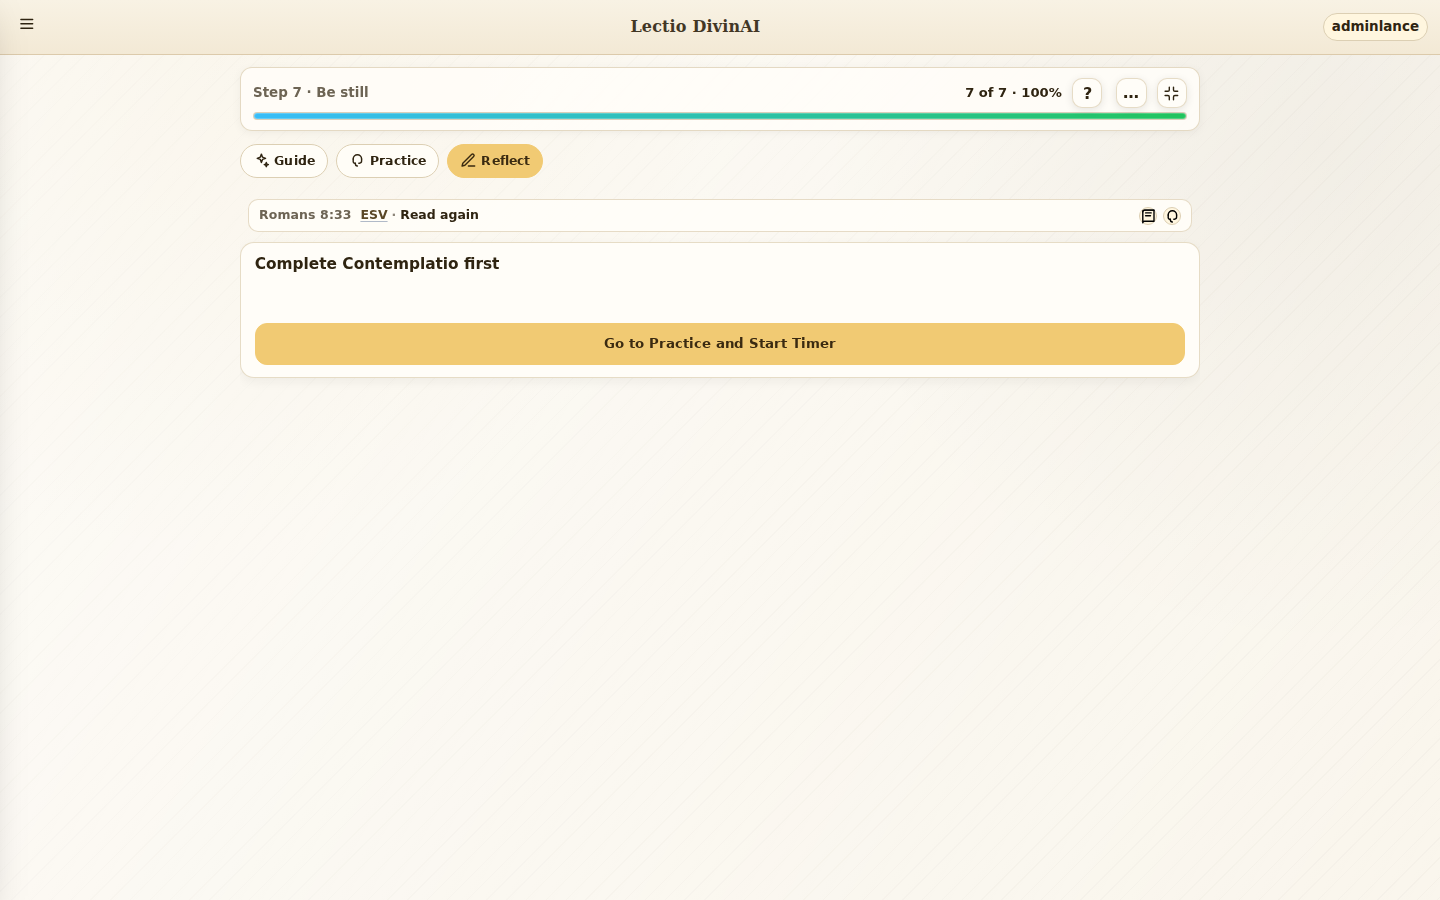Image resolution: width=1440 pixels, height=900 pixels.
Task: Click the breath circle icon in the passage bar
Action: [1172, 216]
